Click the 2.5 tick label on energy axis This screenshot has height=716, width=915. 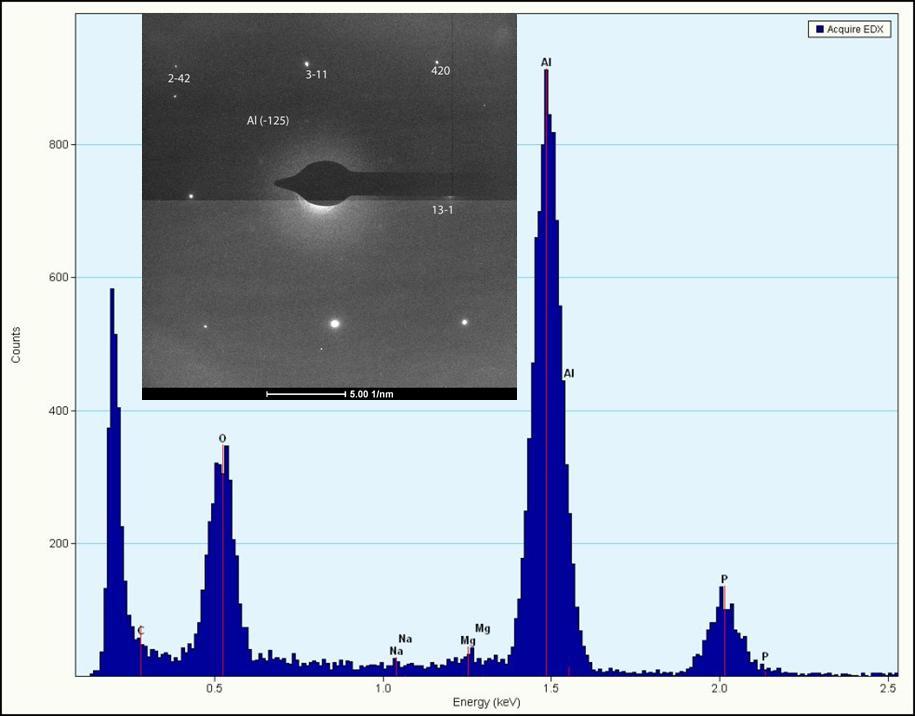pos(888,688)
